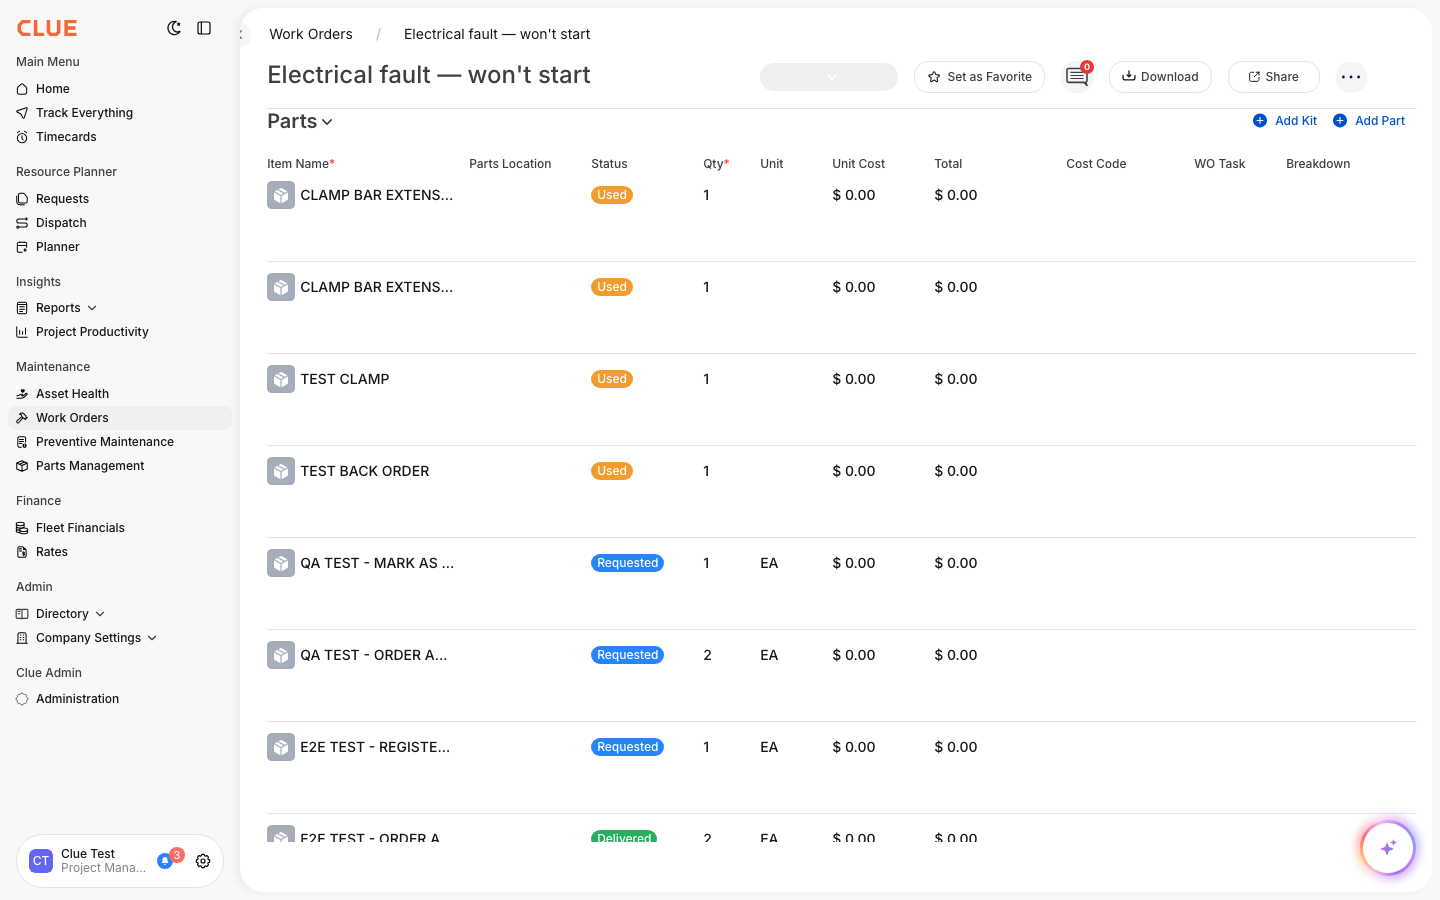This screenshot has height=900, width=1440.
Task: Click the Delivered status badge
Action: 624,838
